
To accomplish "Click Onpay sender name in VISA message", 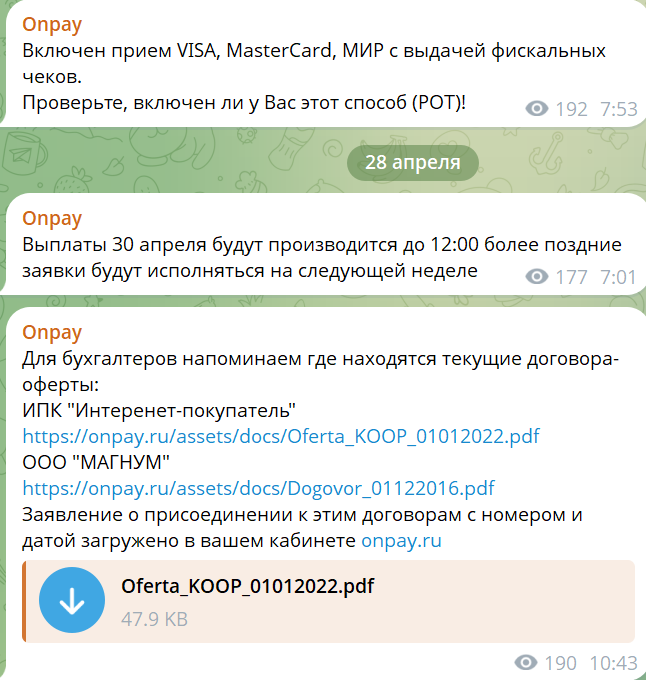I will pyautogui.click(x=52, y=25).
